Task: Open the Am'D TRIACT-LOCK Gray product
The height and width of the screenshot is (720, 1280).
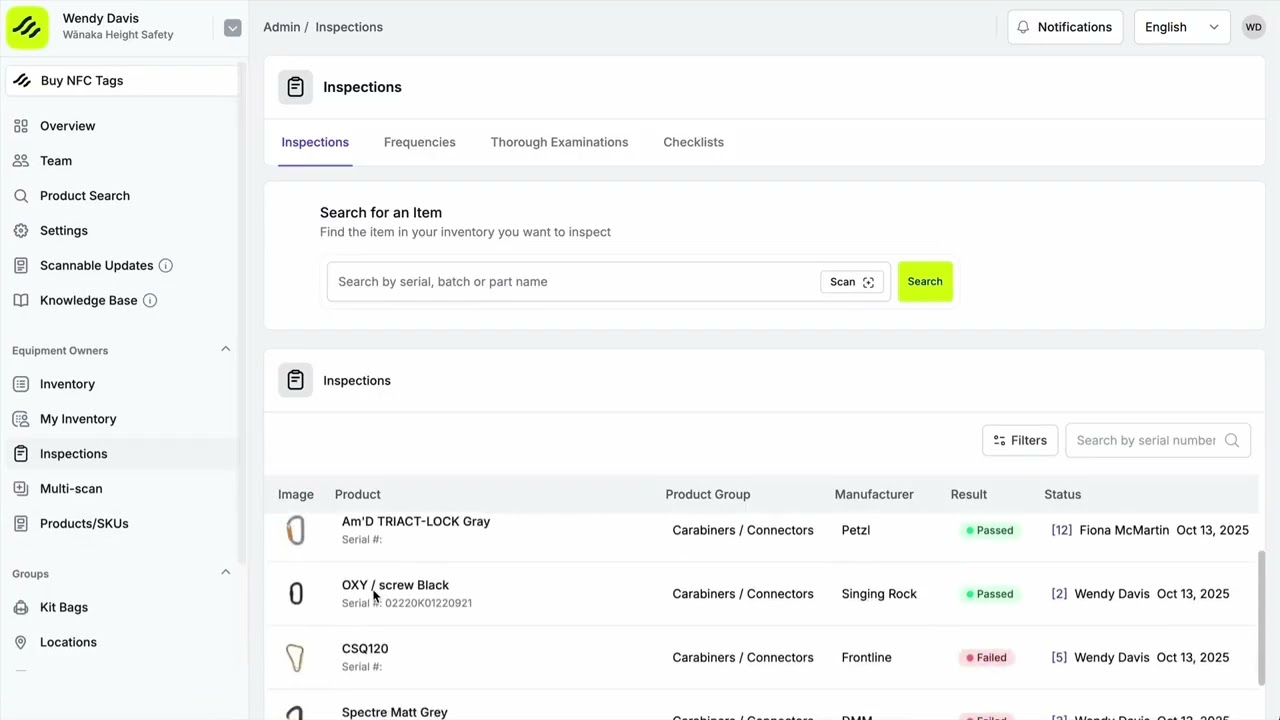Action: (416, 521)
